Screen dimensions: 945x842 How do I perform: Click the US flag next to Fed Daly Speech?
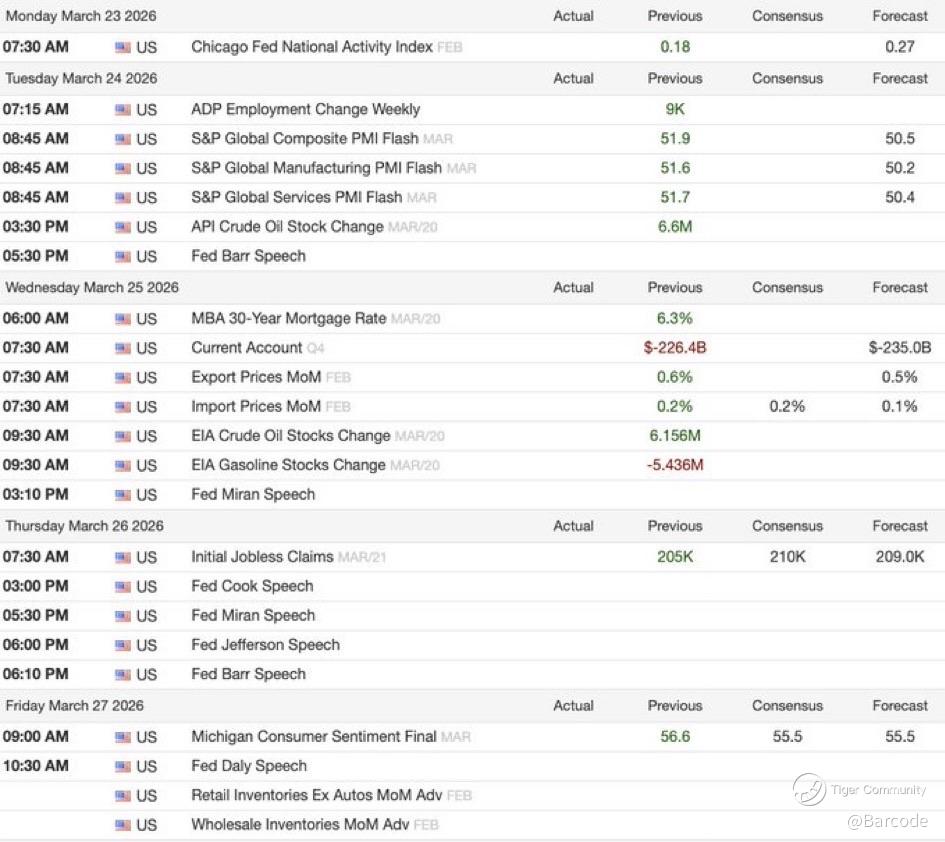click(123, 766)
